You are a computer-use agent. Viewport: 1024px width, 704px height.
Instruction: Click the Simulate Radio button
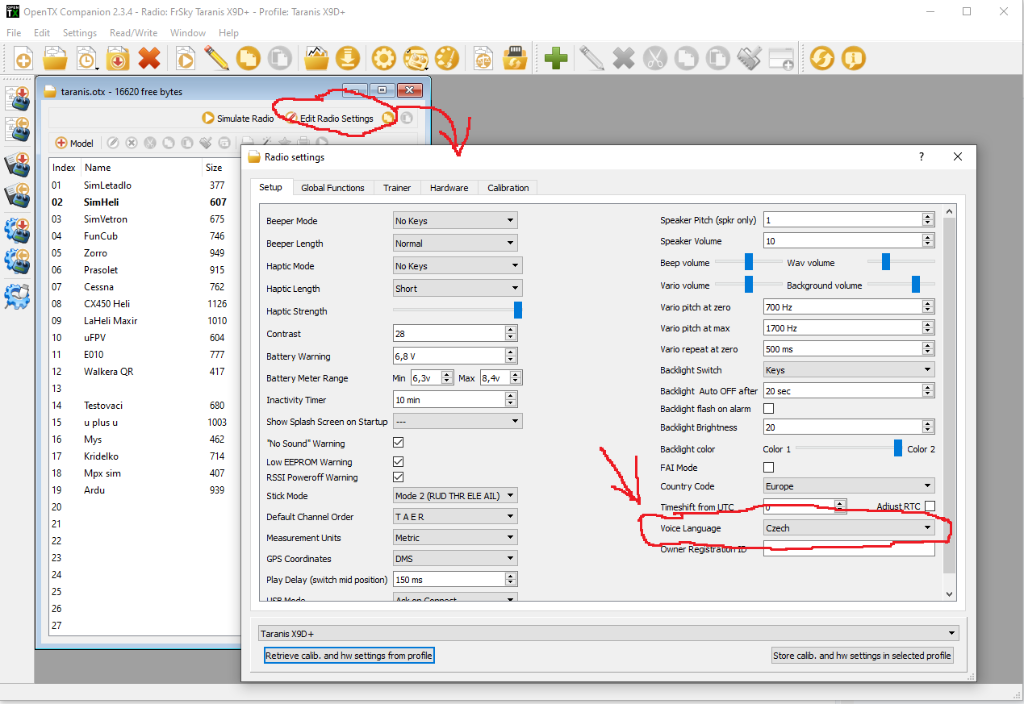tap(238, 118)
